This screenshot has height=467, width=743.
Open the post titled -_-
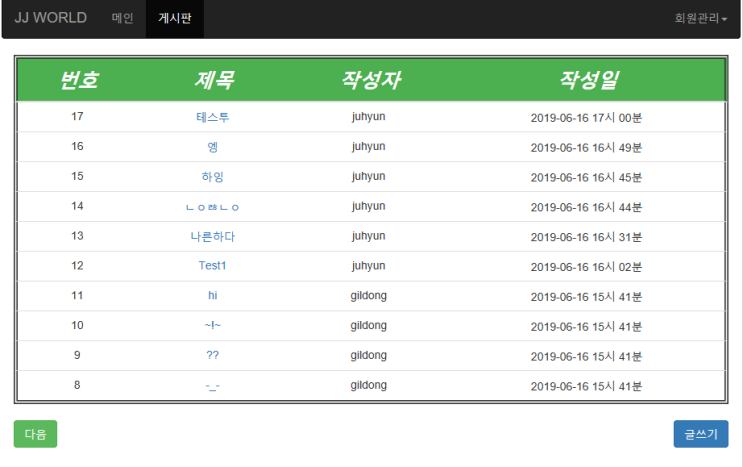tap(212, 386)
